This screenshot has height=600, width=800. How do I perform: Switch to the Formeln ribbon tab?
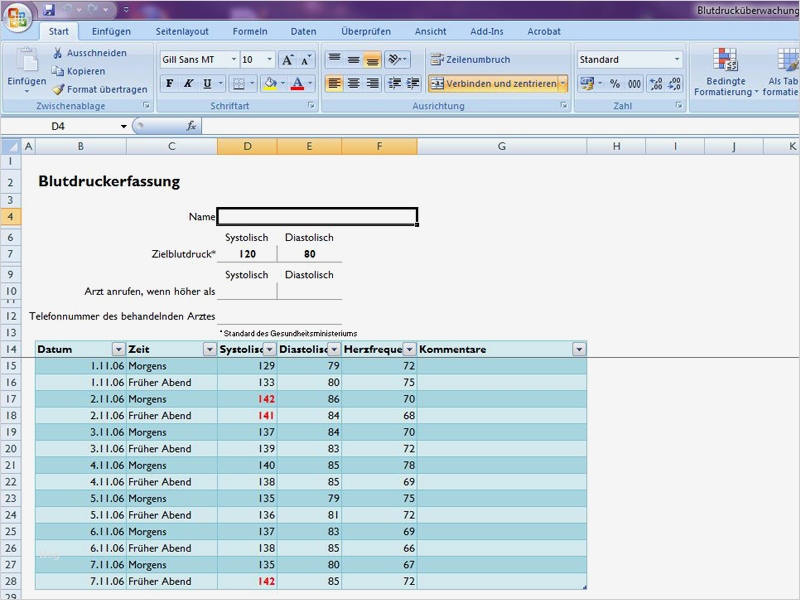(x=252, y=31)
